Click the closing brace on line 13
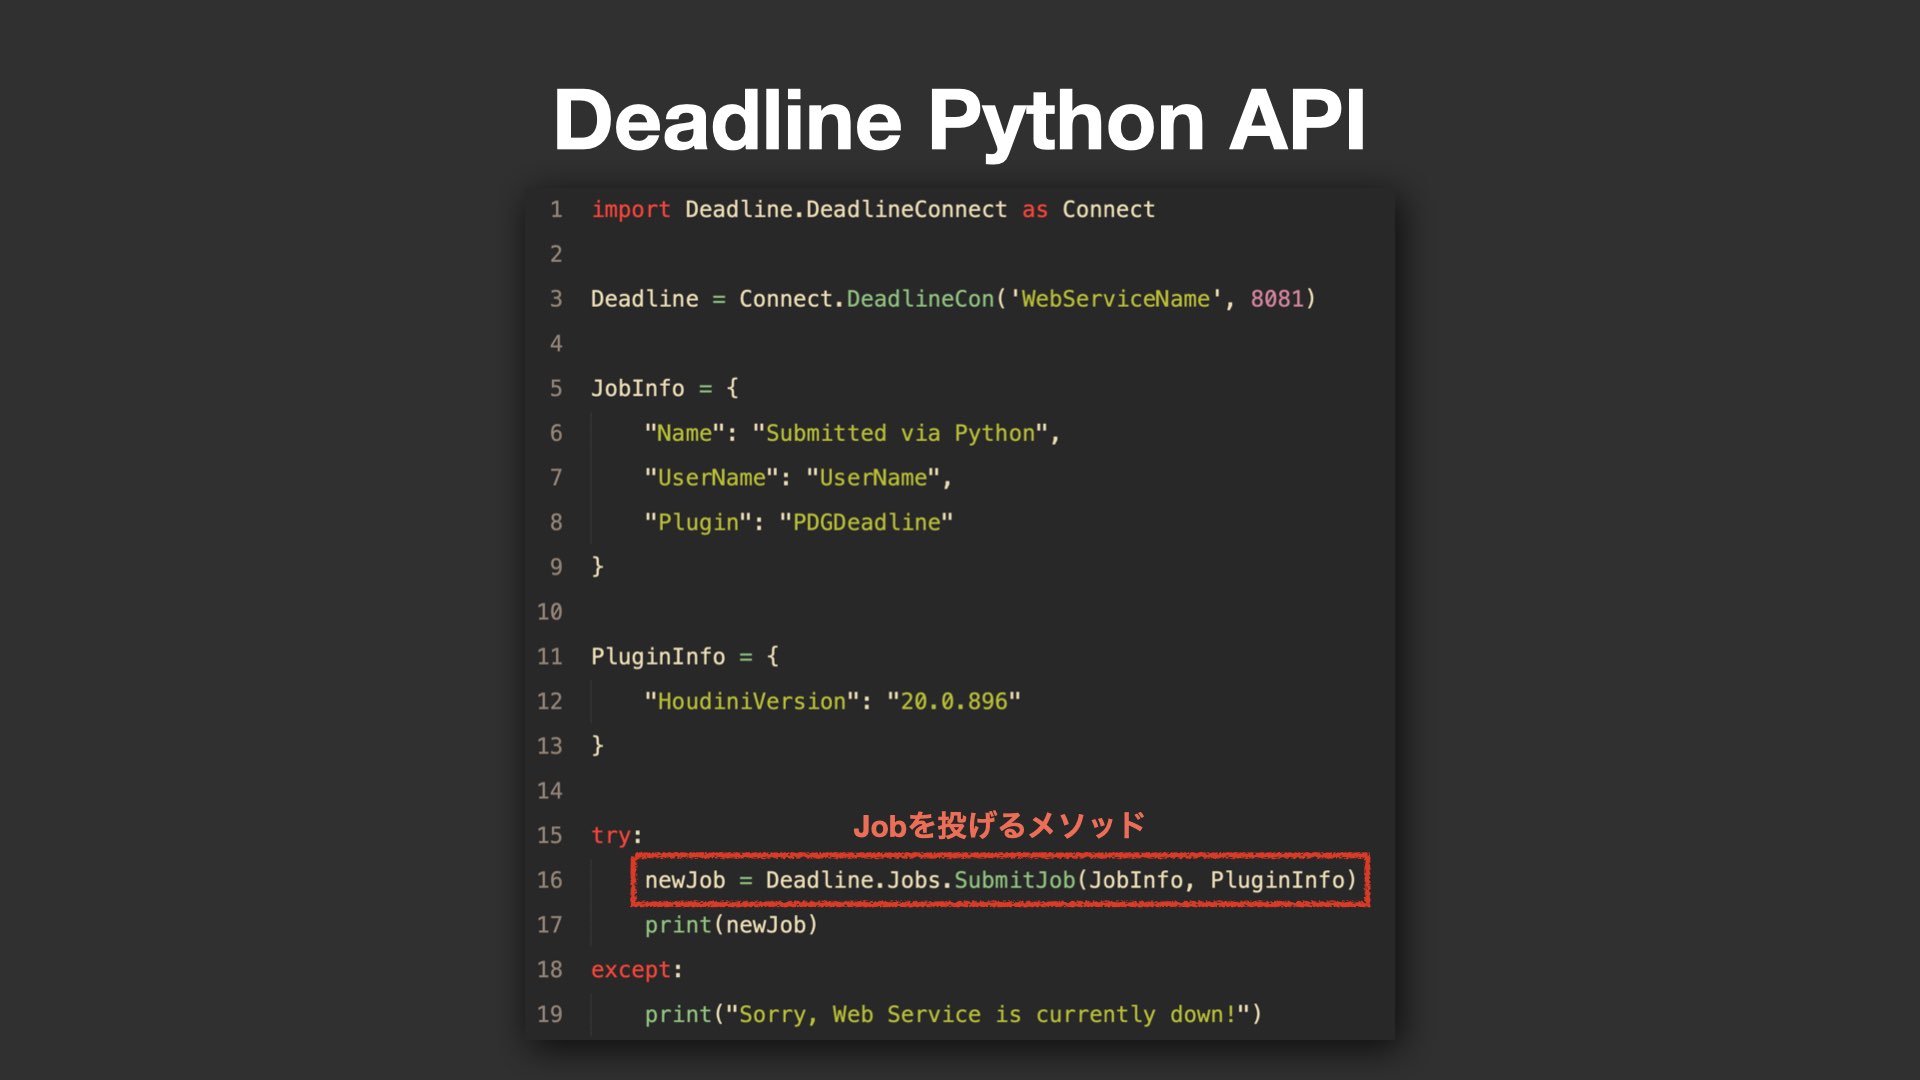 coord(597,745)
